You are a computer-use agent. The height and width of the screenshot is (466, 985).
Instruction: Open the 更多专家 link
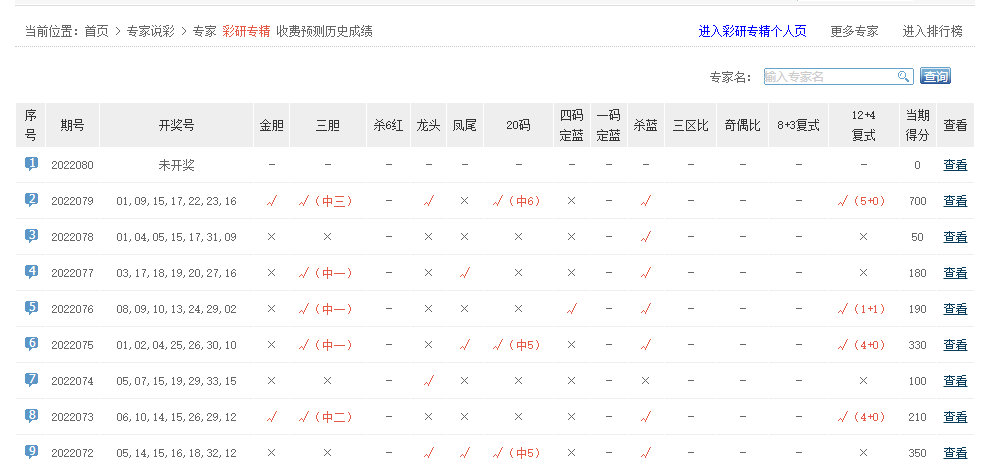coord(854,31)
